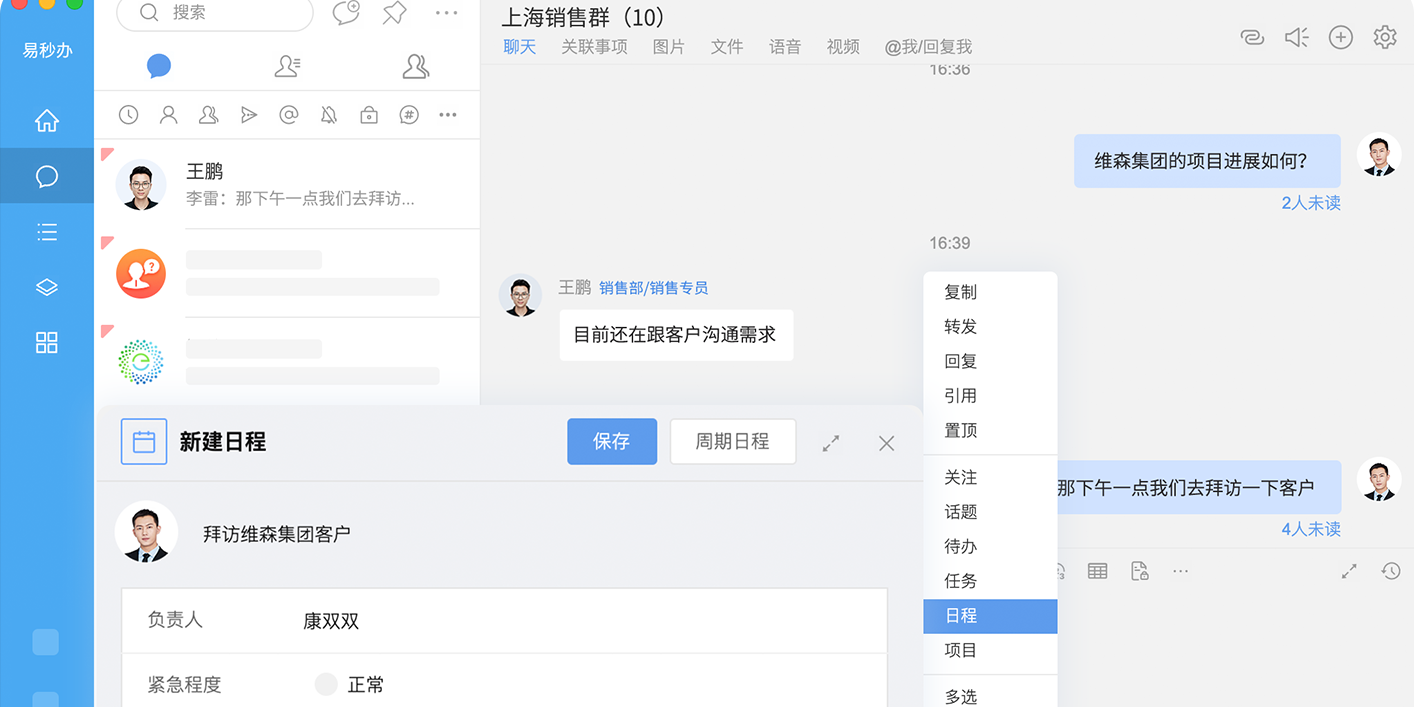Click the mute speaker icon in chat header
The width and height of the screenshot is (1414, 707).
(1296, 38)
